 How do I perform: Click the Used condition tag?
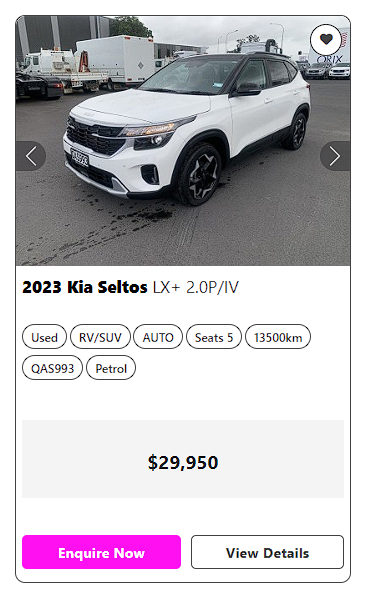coord(45,337)
